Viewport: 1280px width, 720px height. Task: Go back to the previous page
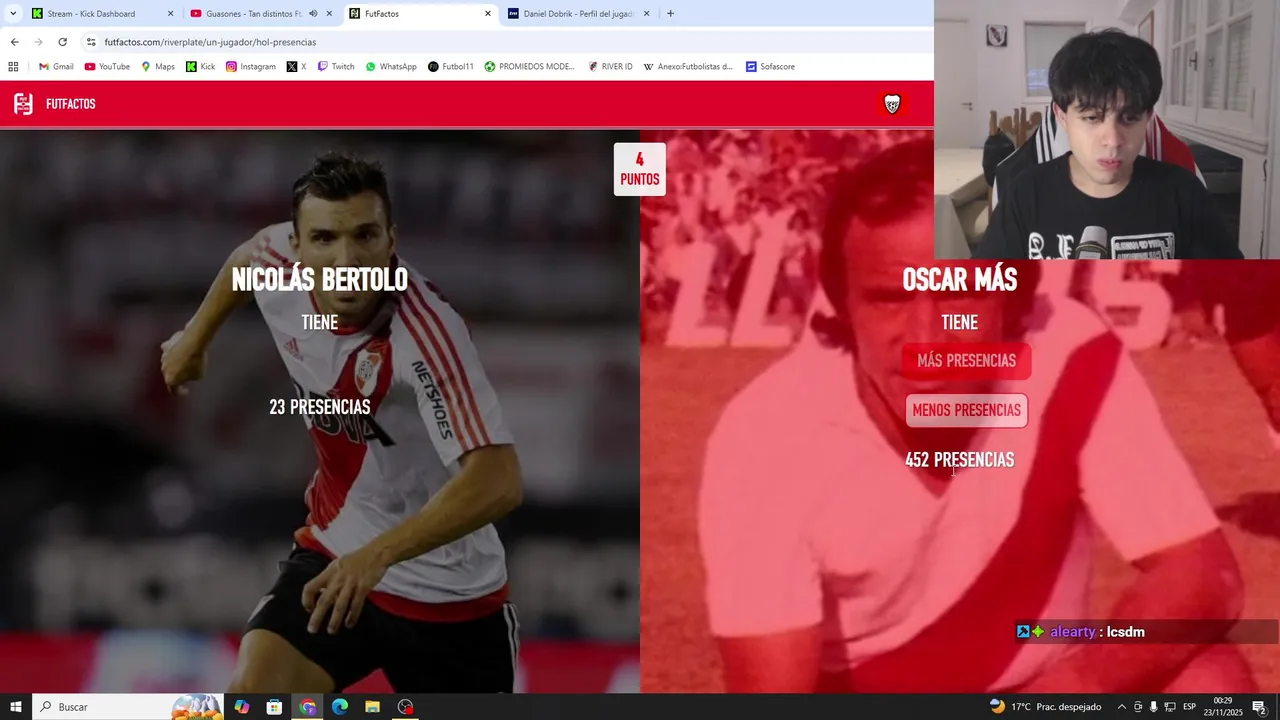[x=14, y=42]
